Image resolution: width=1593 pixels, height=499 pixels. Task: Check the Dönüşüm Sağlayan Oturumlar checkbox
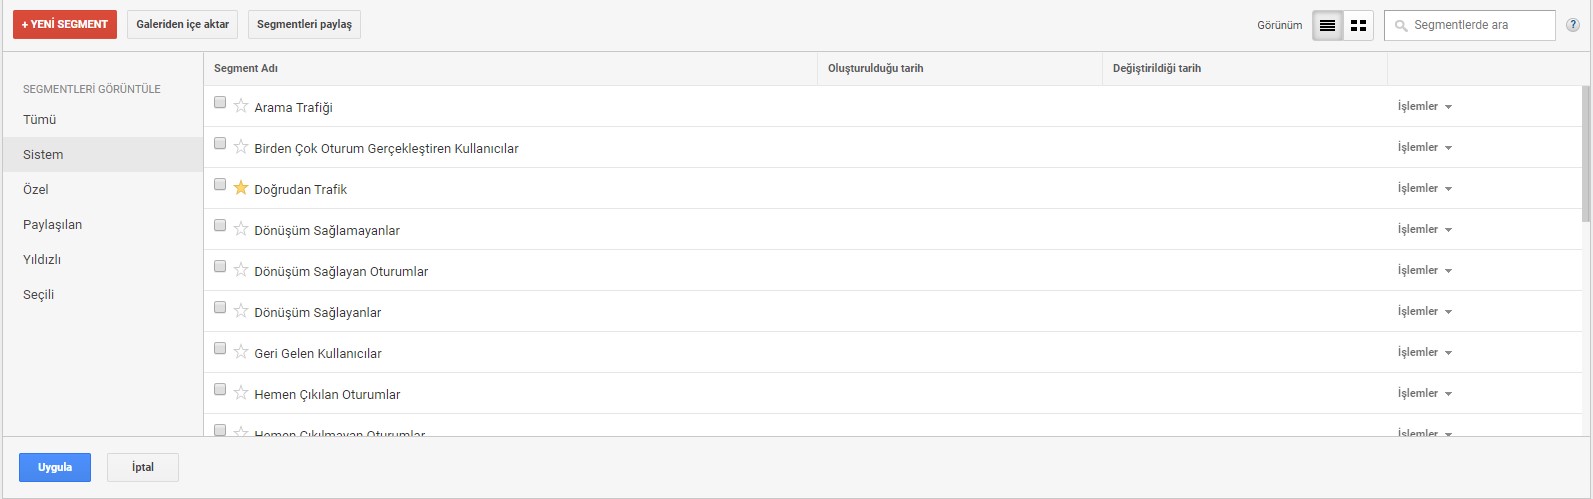(x=220, y=266)
